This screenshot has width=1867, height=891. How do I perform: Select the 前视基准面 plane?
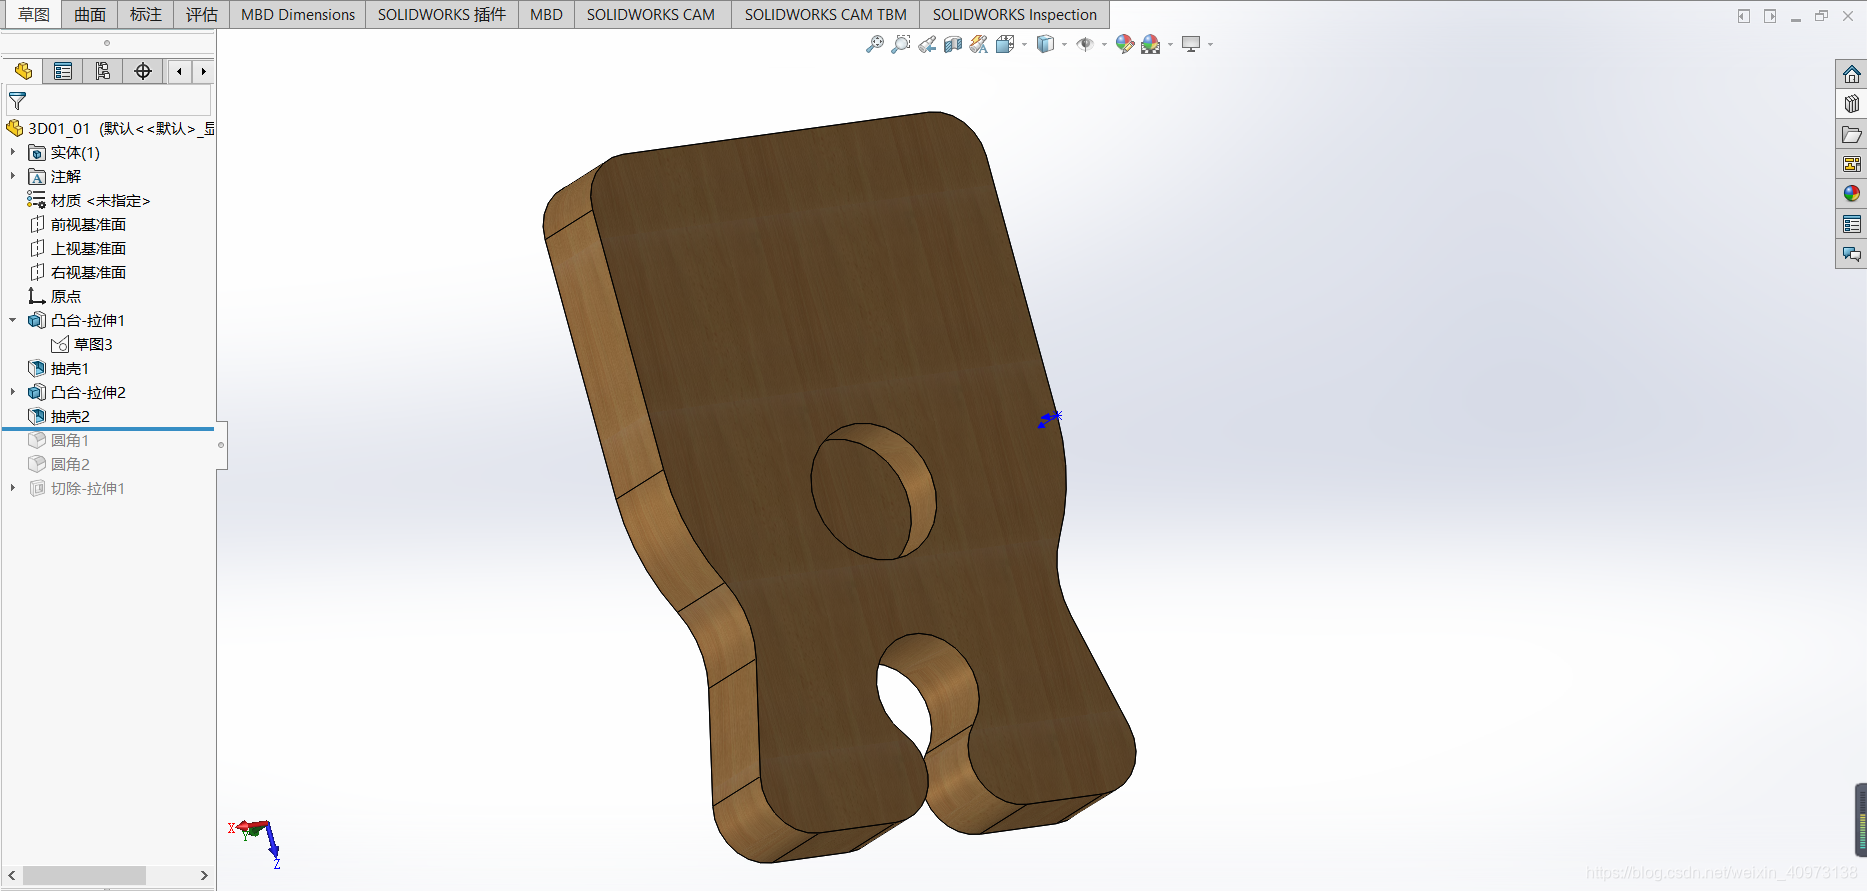(x=77, y=224)
